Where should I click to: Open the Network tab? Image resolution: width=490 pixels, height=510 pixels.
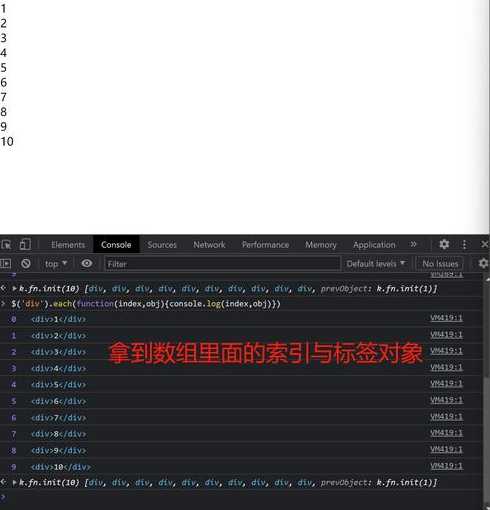tap(209, 245)
